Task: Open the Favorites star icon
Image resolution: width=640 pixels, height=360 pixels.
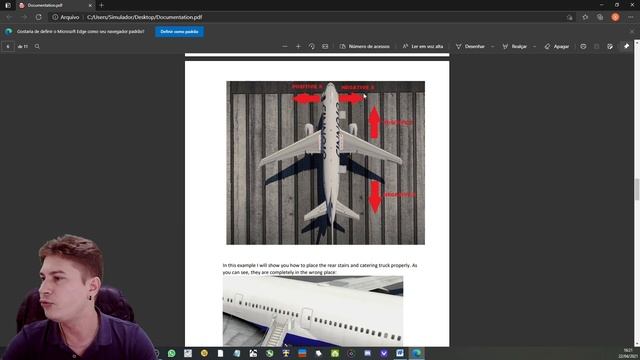Action: pos(585,17)
